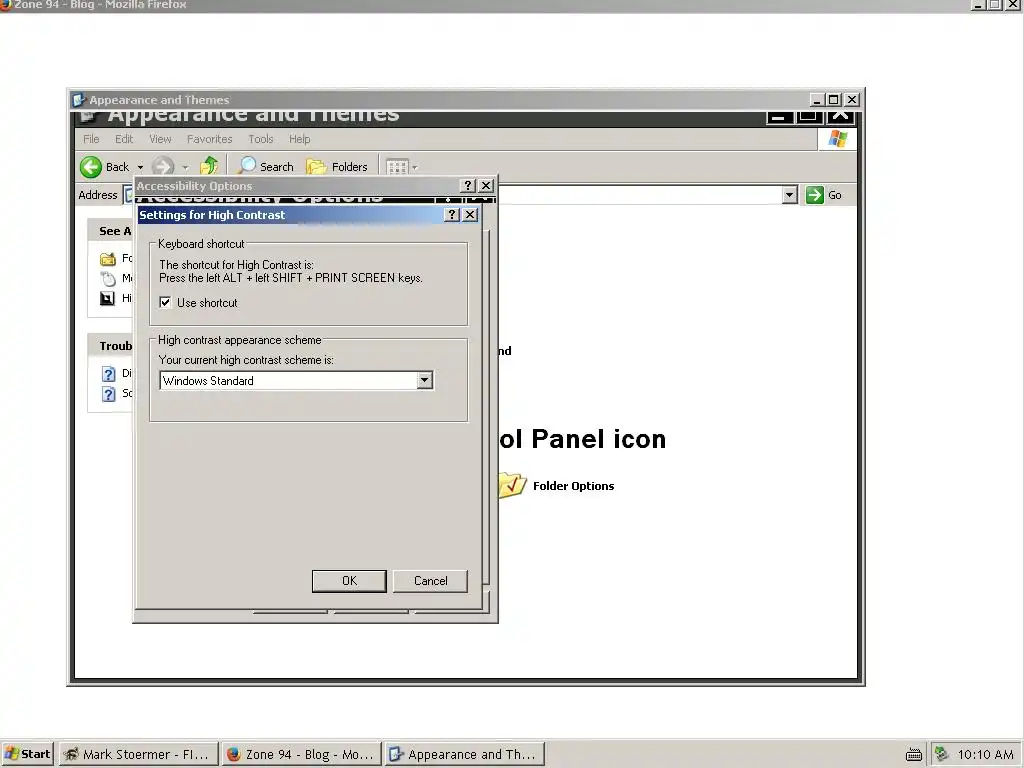
Task: Click the Start button
Action: (27, 754)
